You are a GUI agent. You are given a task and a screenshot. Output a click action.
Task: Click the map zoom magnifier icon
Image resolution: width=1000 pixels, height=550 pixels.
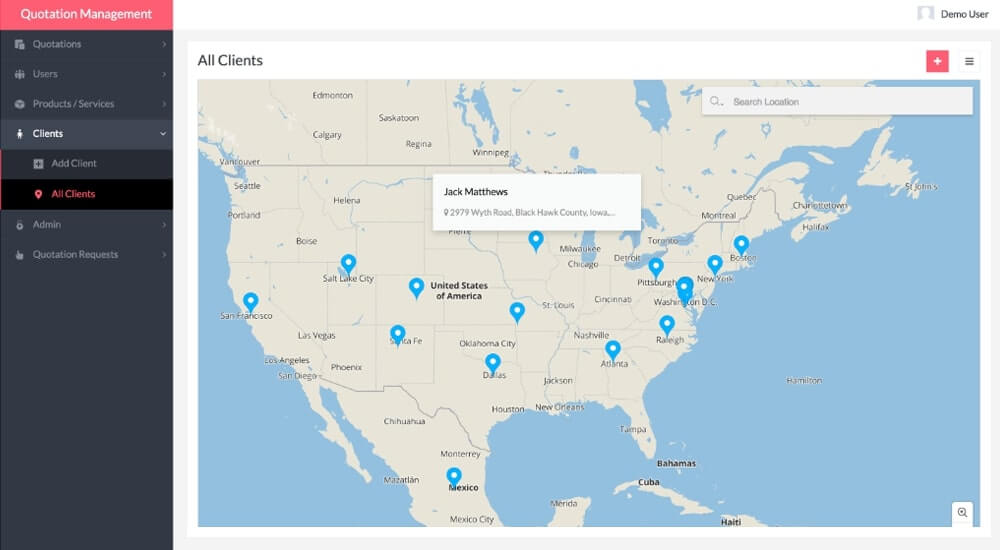(x=962, y=512)
